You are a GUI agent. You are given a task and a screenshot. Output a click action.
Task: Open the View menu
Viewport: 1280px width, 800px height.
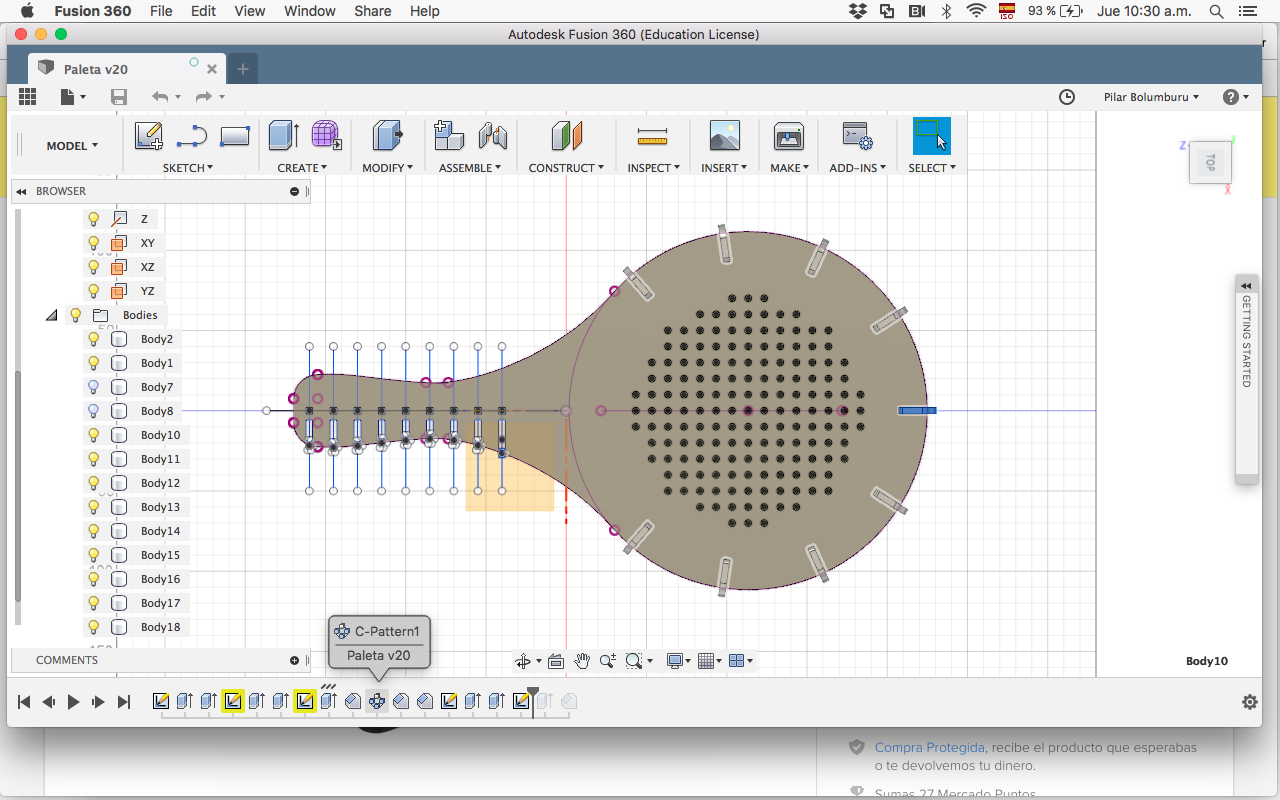pyautogui.click(x=250, y=11)
